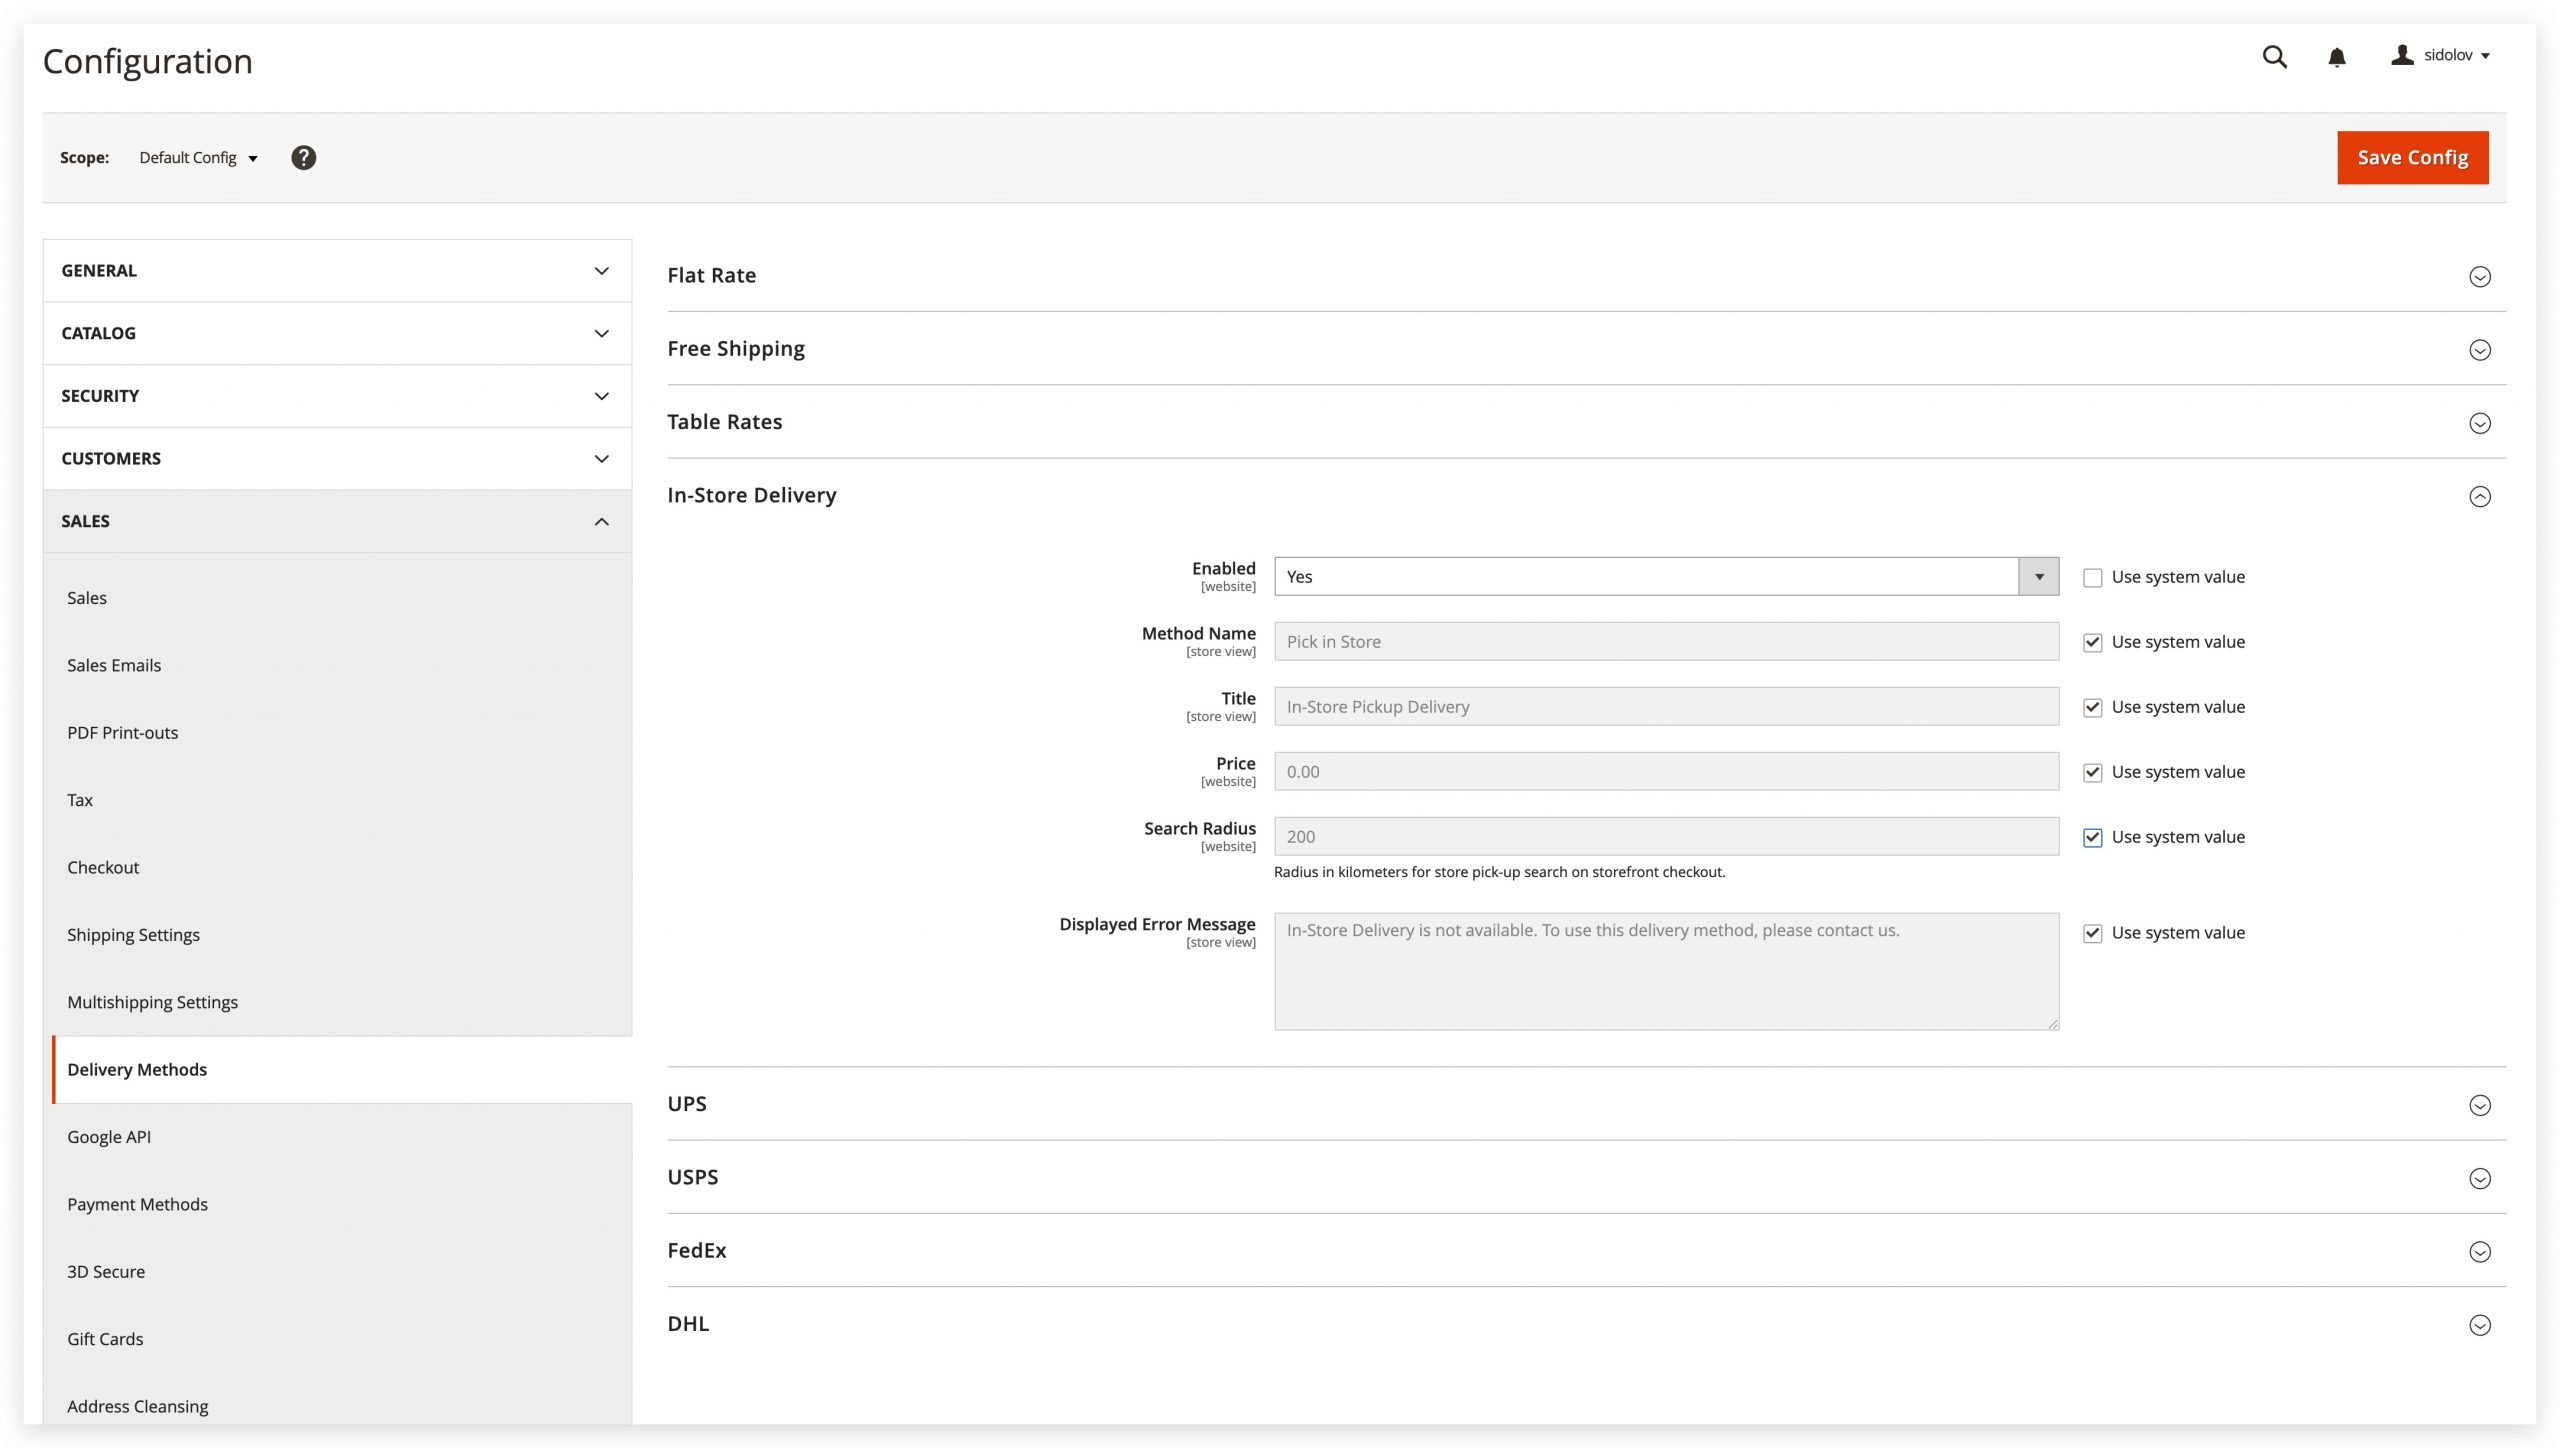2560x1448 pixels.
Task: Uncheck Use system value for Title
Action: coord(2092,708)
